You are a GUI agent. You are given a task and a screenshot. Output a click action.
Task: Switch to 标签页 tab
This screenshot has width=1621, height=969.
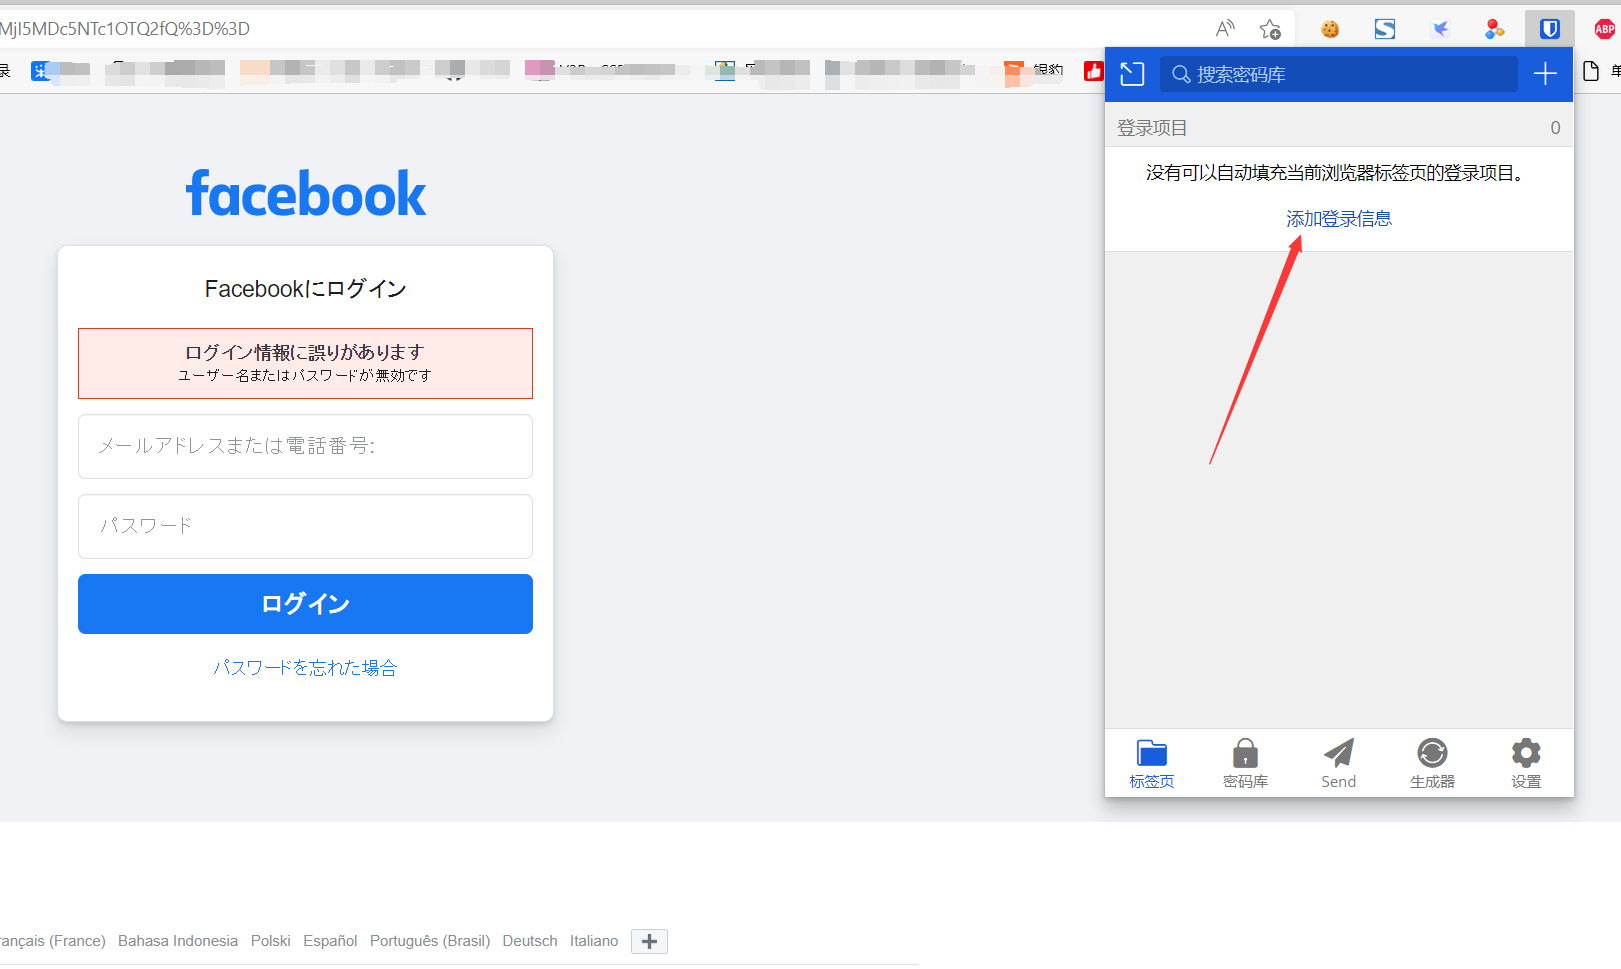coord(1152,764)
